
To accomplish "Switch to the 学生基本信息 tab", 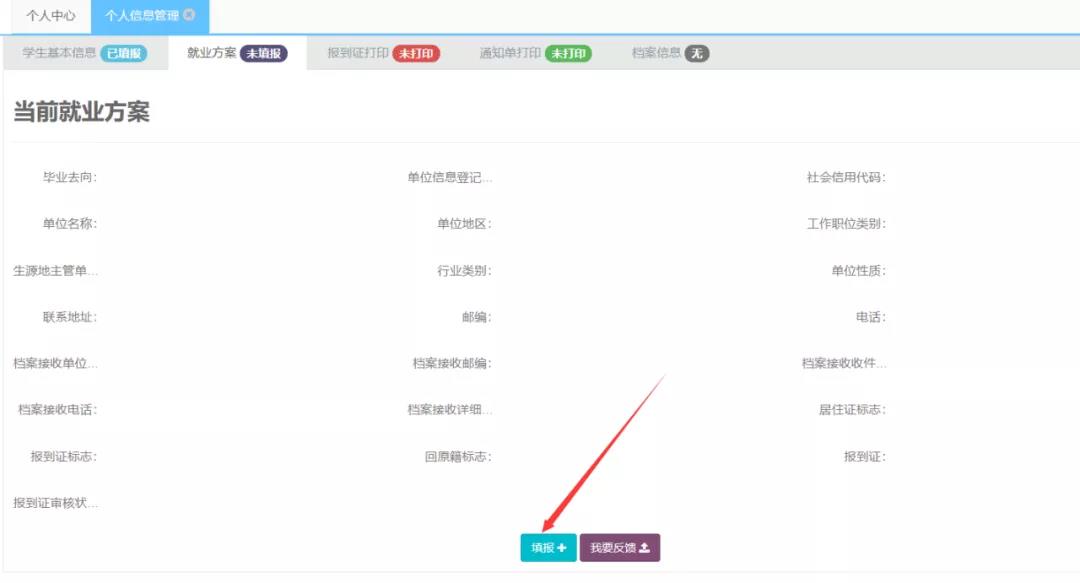I will coord(62,53).
